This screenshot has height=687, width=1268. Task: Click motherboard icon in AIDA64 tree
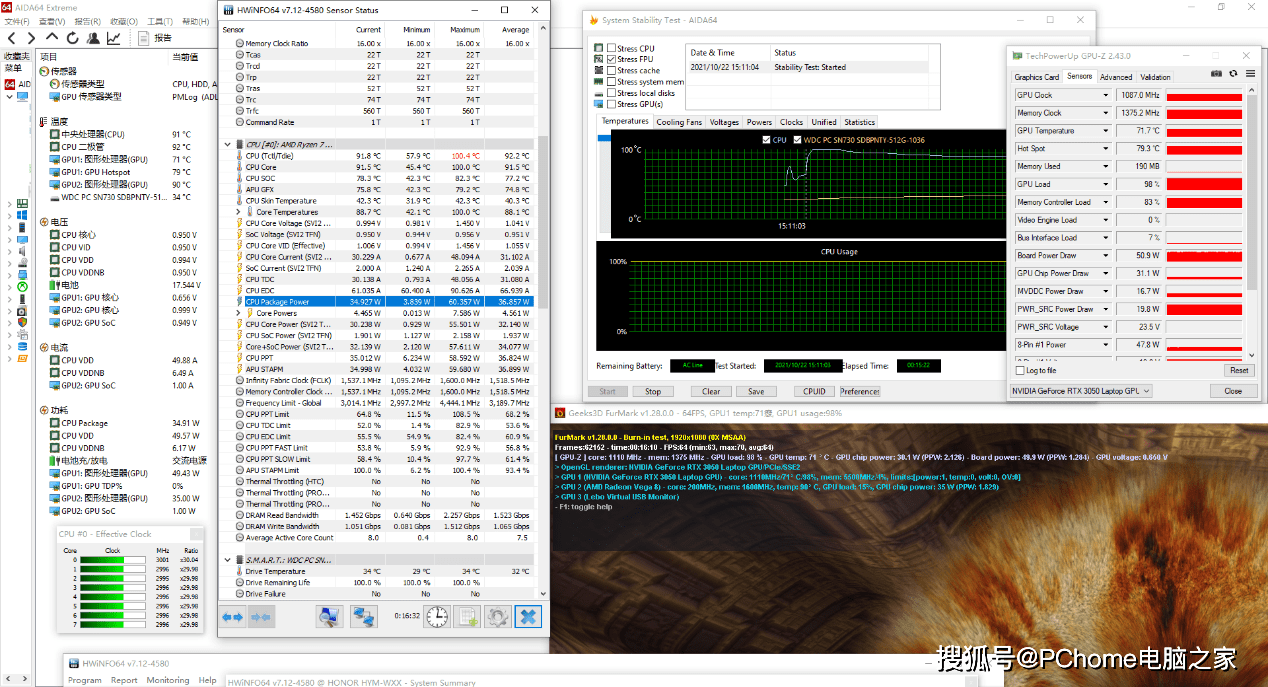(22, 202)
